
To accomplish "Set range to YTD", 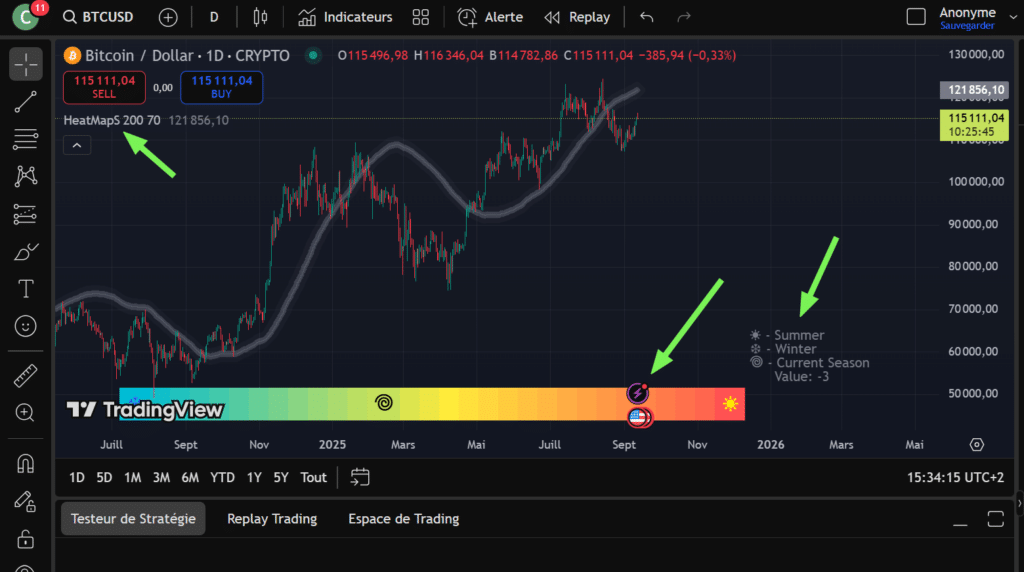I will 222,477.
